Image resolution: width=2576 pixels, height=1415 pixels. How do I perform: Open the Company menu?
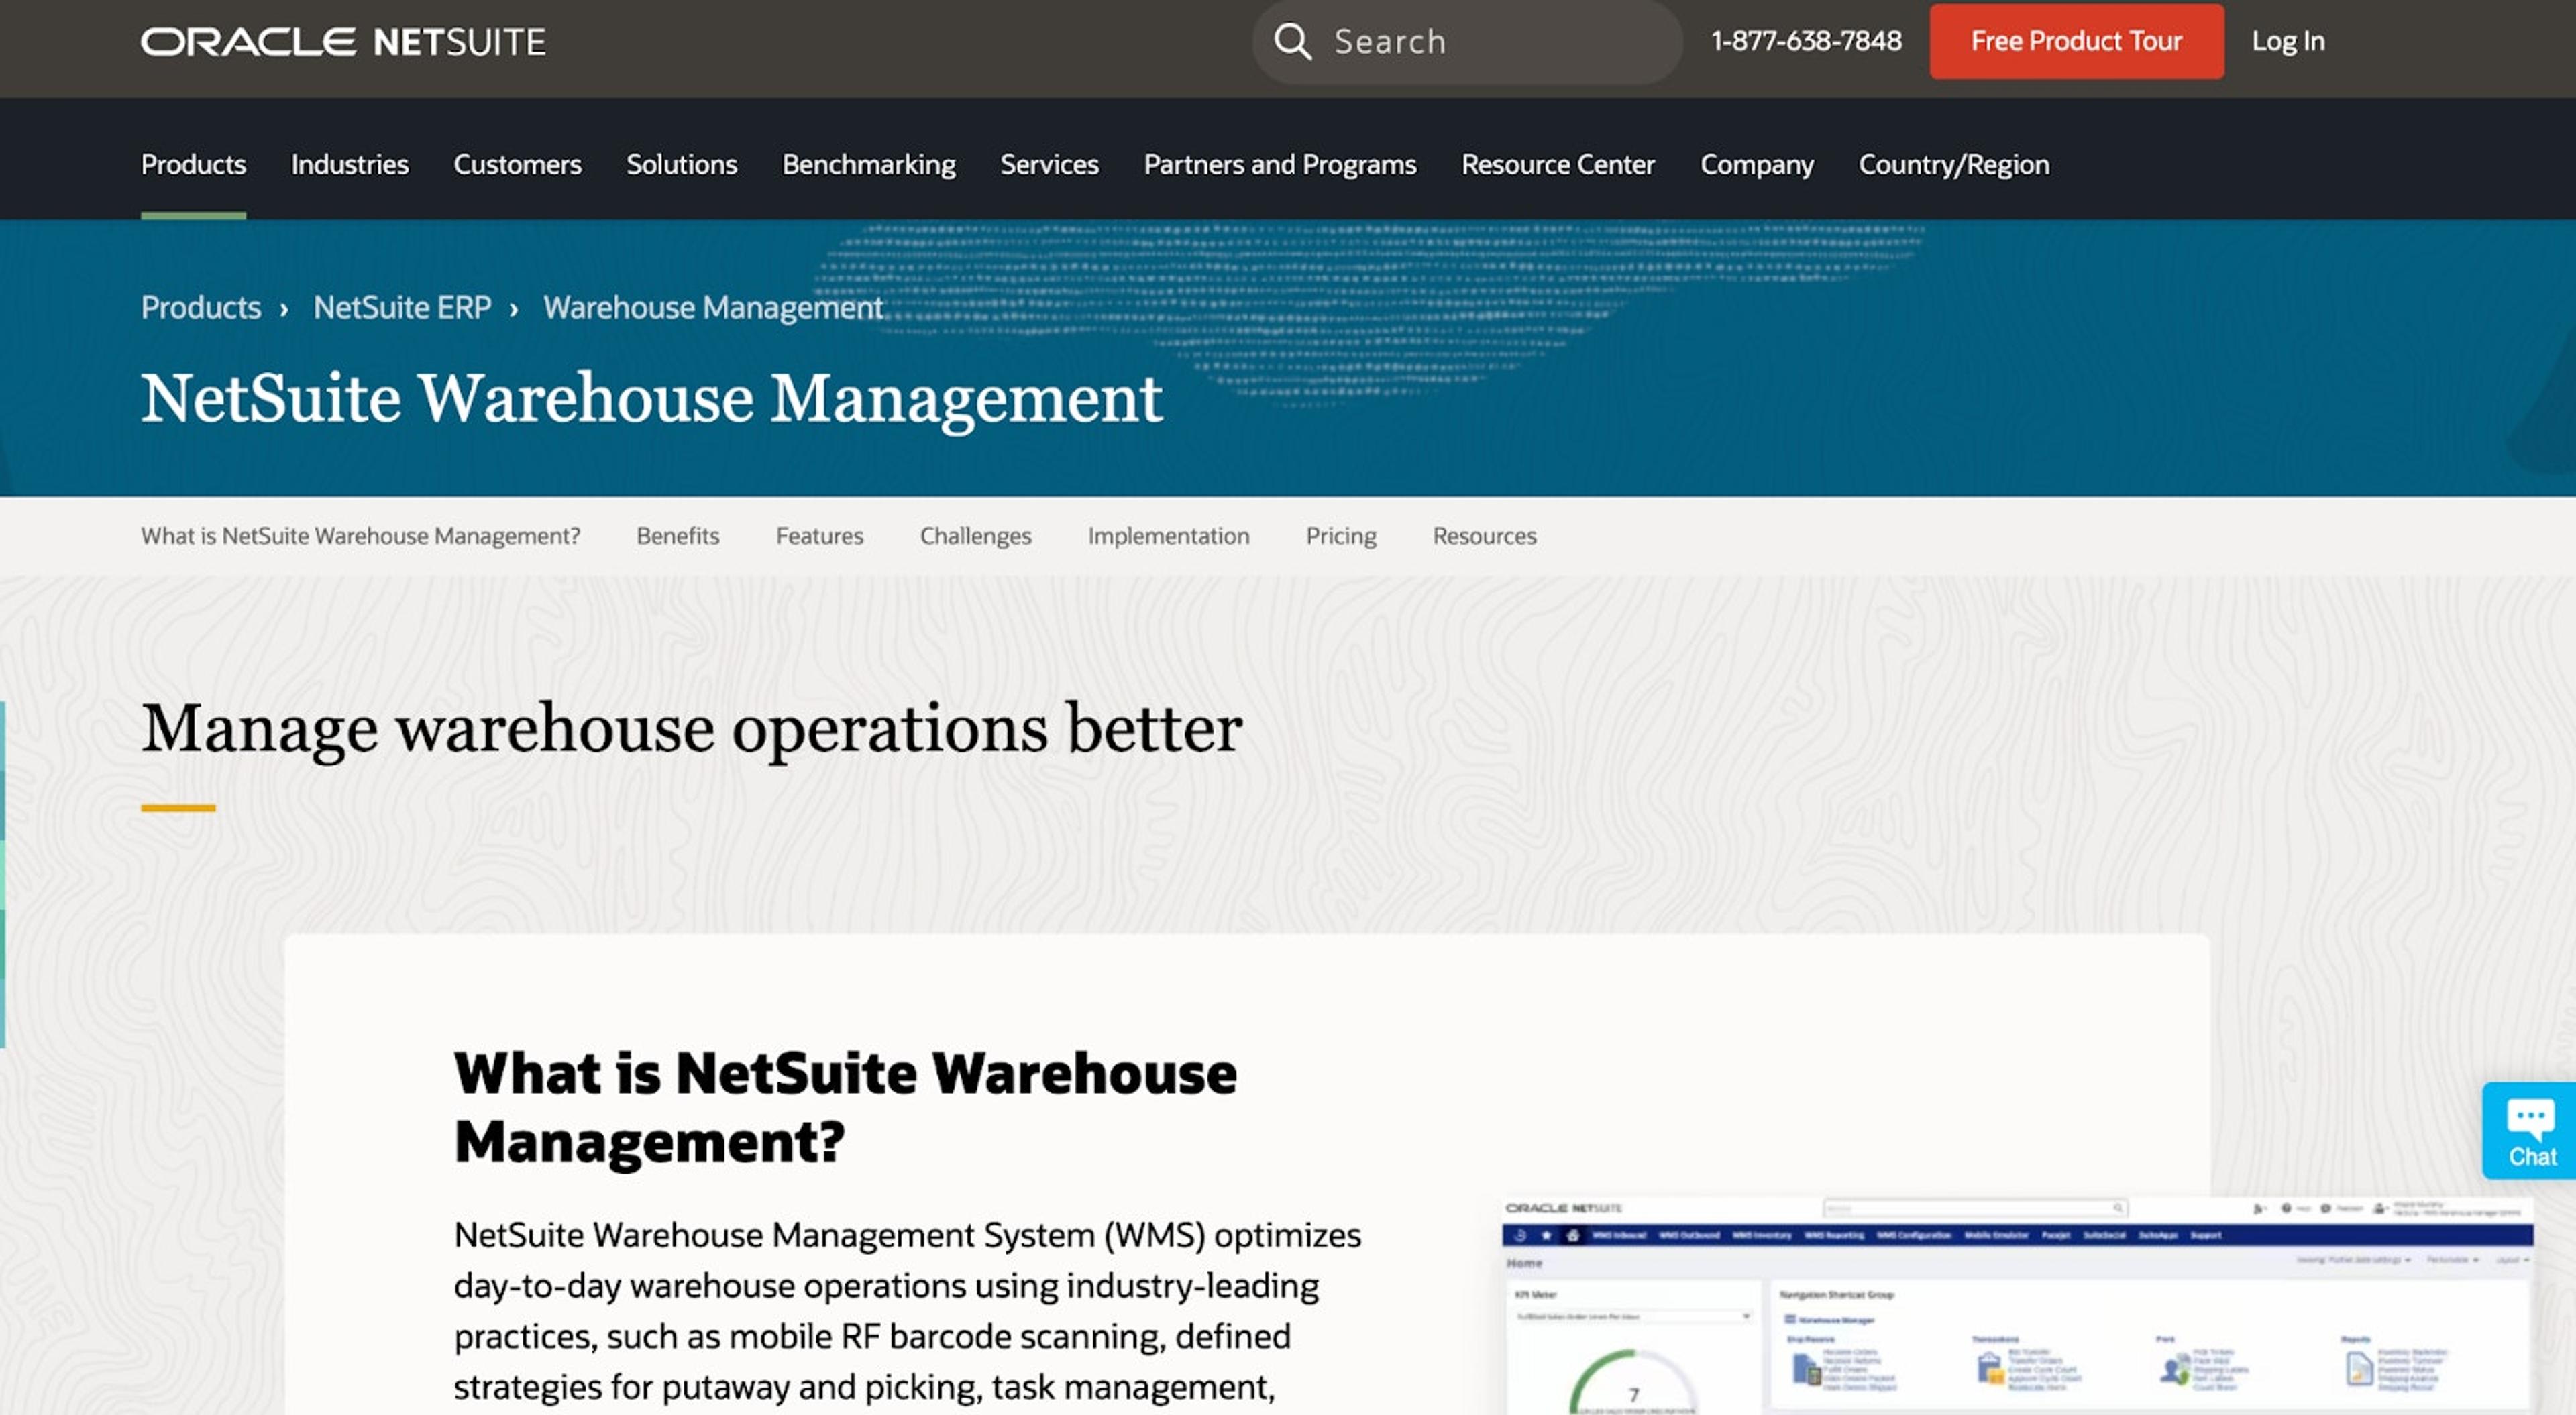(1756, 164)
